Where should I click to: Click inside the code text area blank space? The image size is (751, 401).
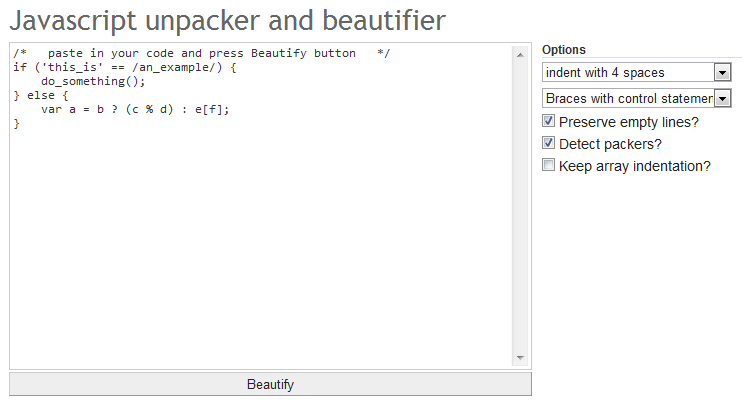pos(261,240)
